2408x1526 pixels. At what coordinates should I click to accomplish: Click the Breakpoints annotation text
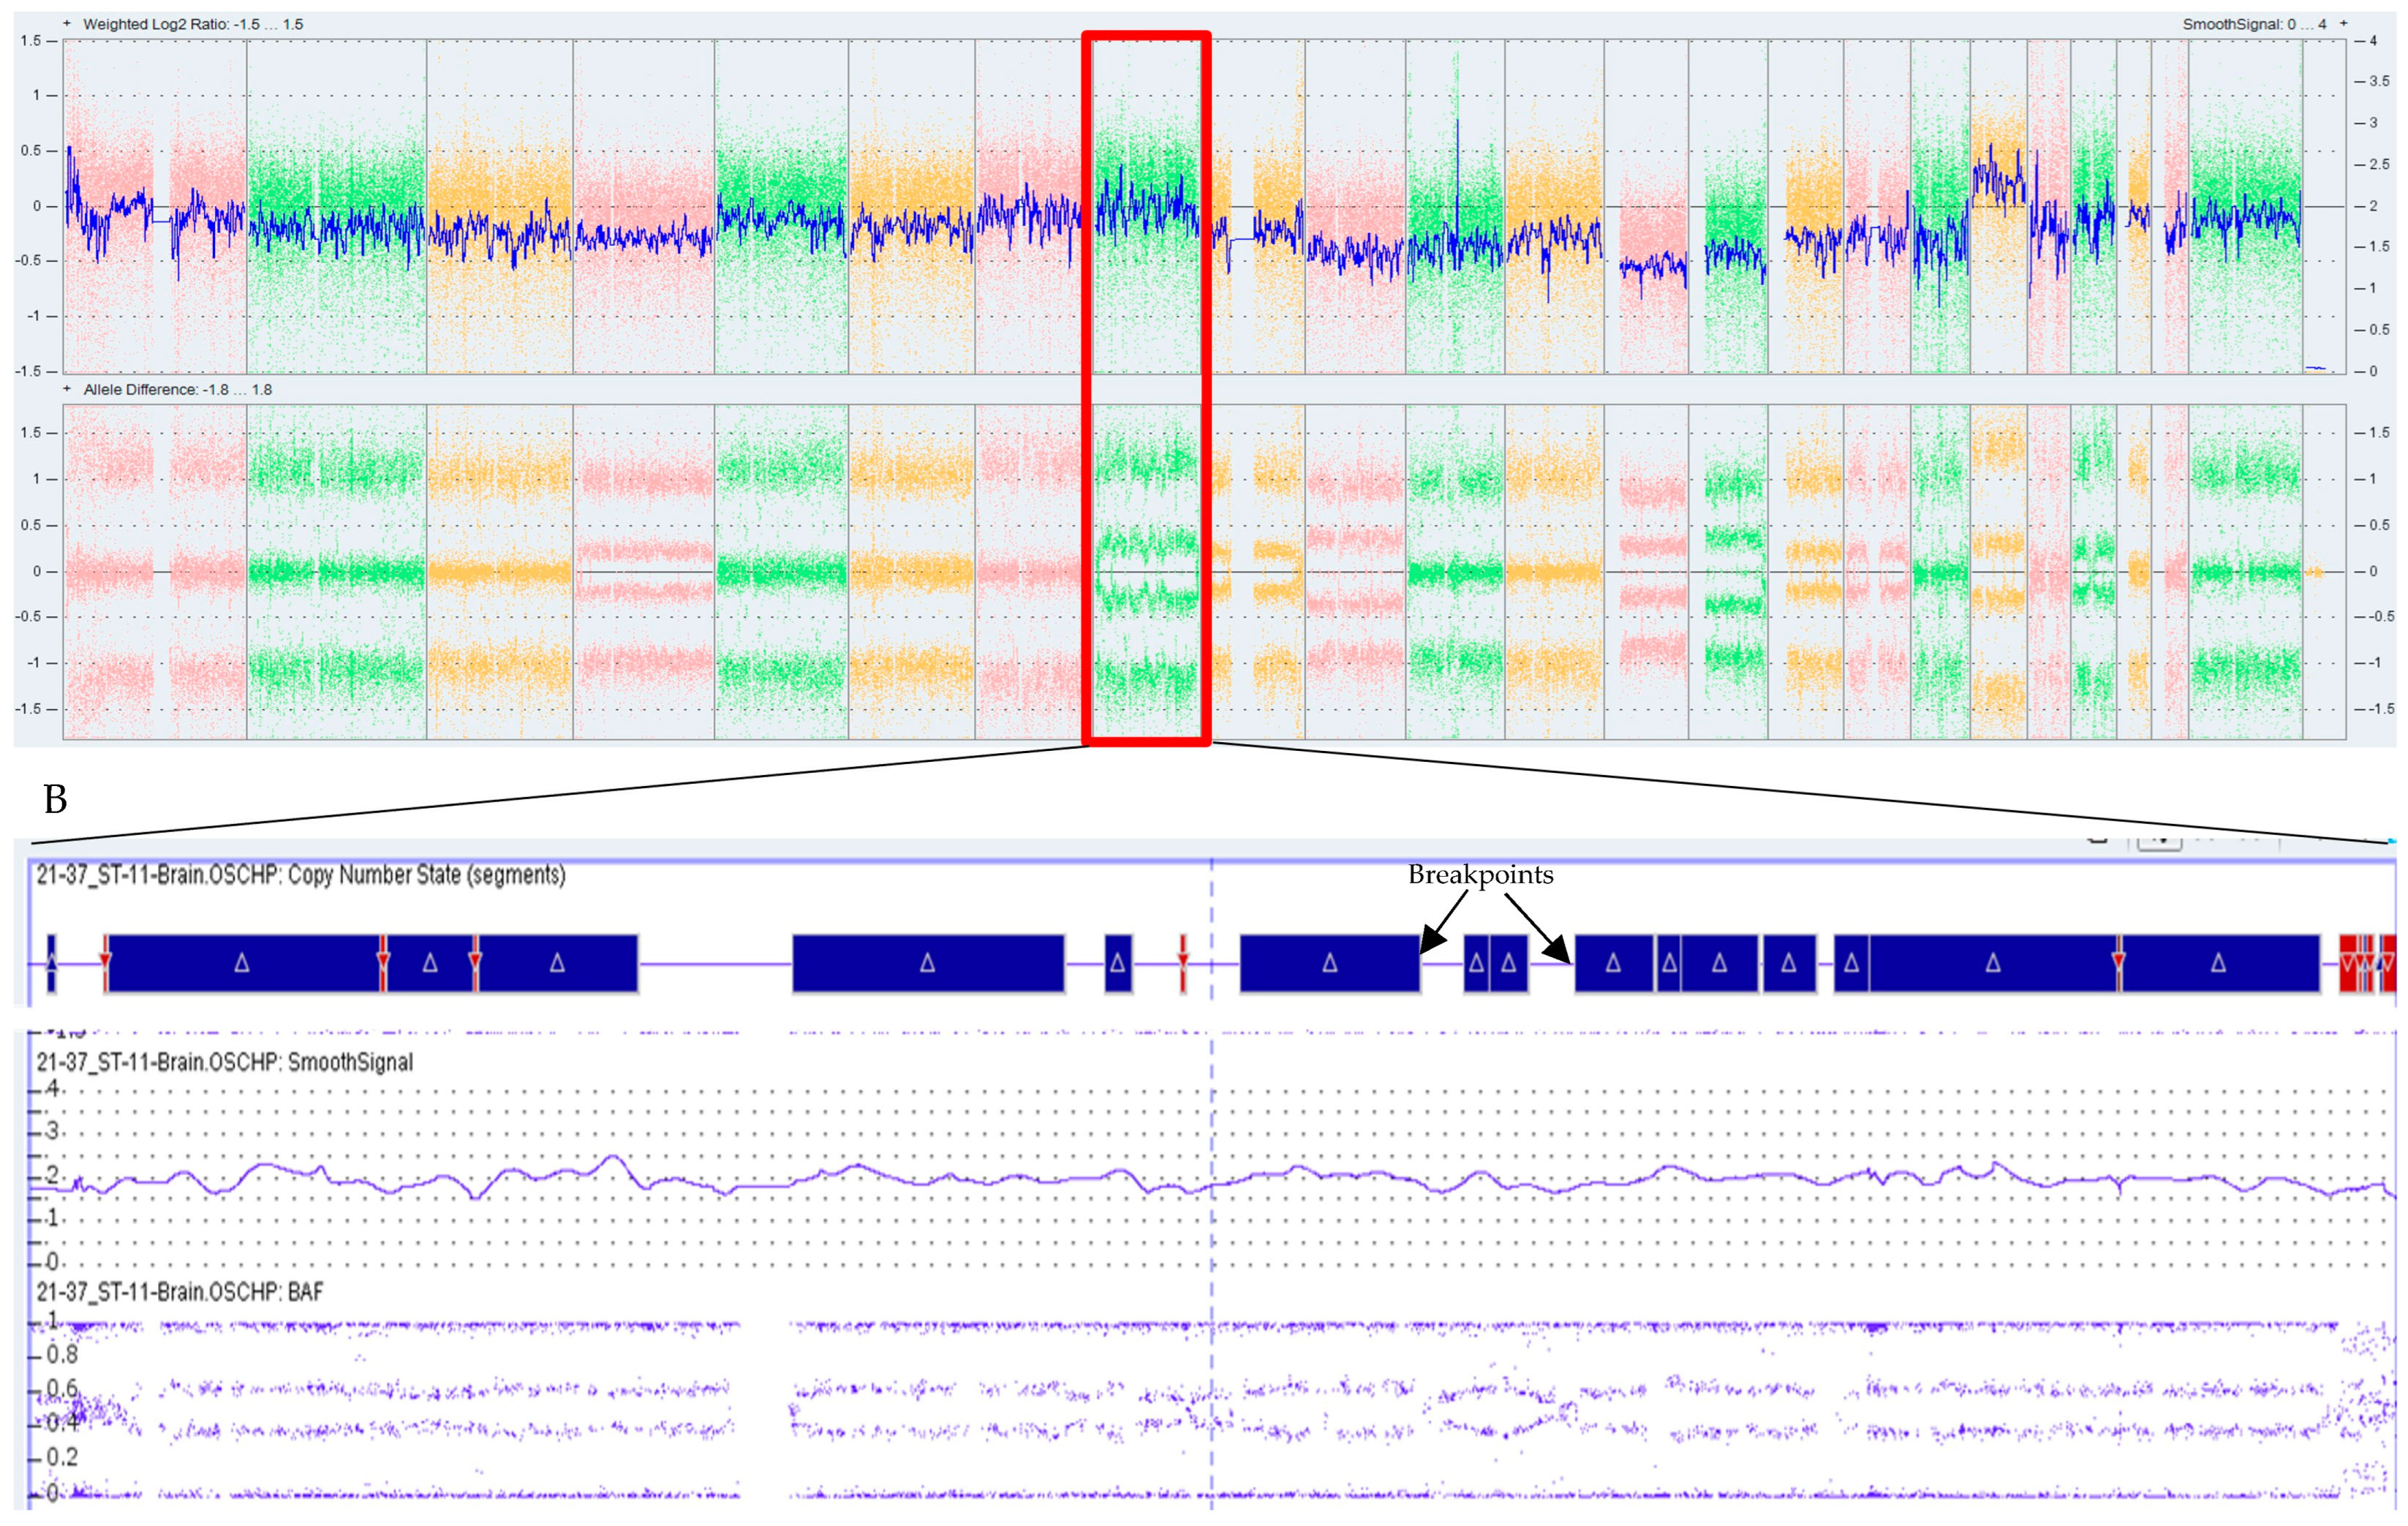point(1480,875)
